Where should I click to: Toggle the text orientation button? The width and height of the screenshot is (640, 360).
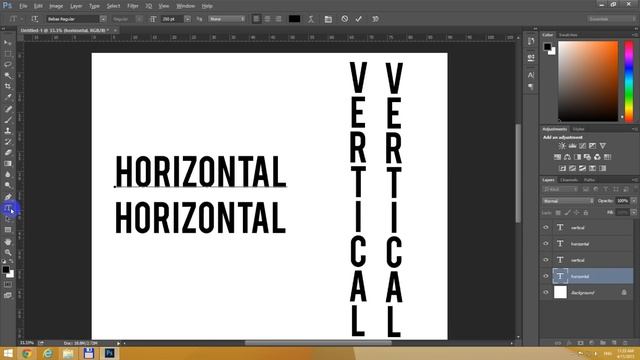(x=35, y=19)
